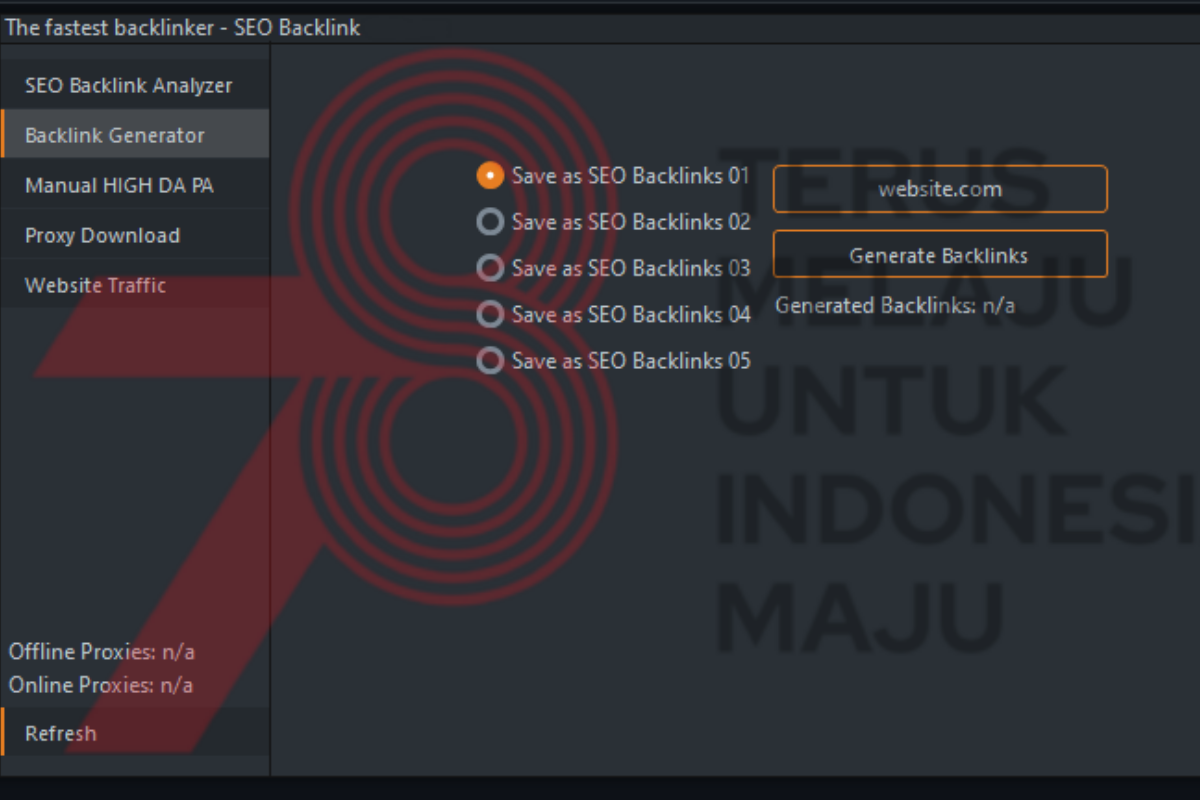Open the SEO Backlink Analyzer section
Image resolution: width=1200 pixels, height=800 pixels.
(128, 86)
